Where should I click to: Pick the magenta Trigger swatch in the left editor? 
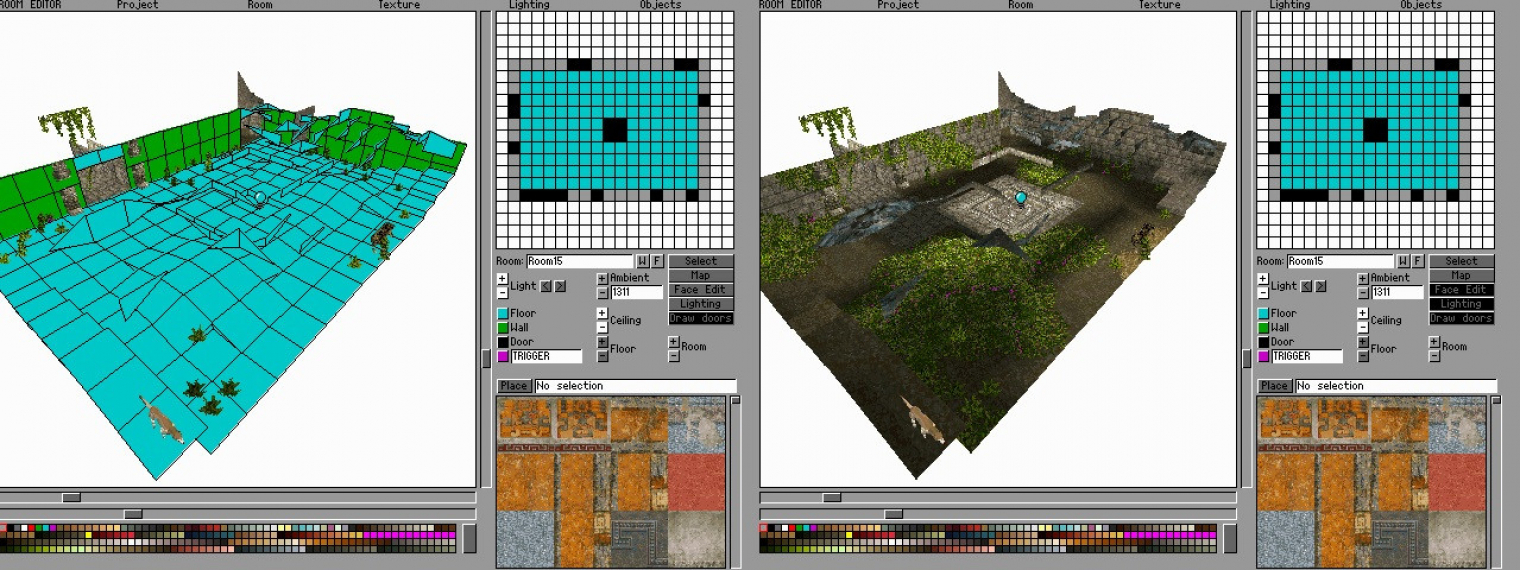[503, 356]
